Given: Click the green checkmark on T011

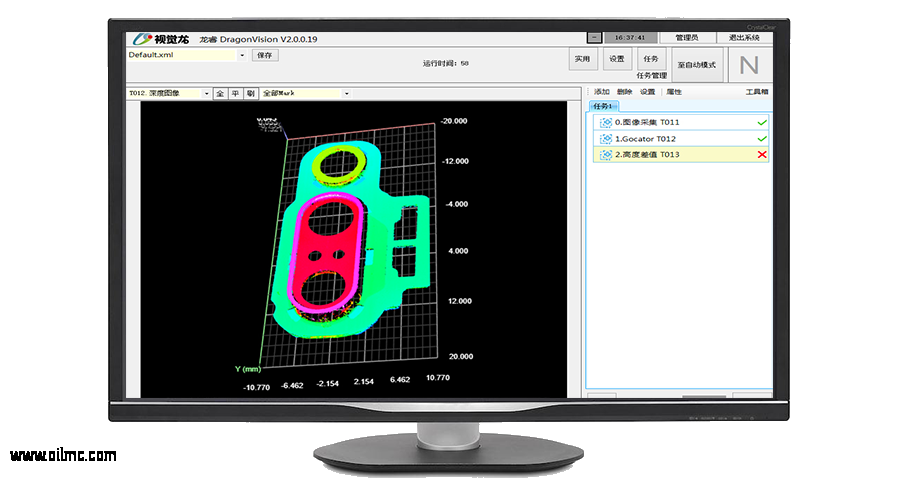Looking at the screenshot, I should point(762,123).
